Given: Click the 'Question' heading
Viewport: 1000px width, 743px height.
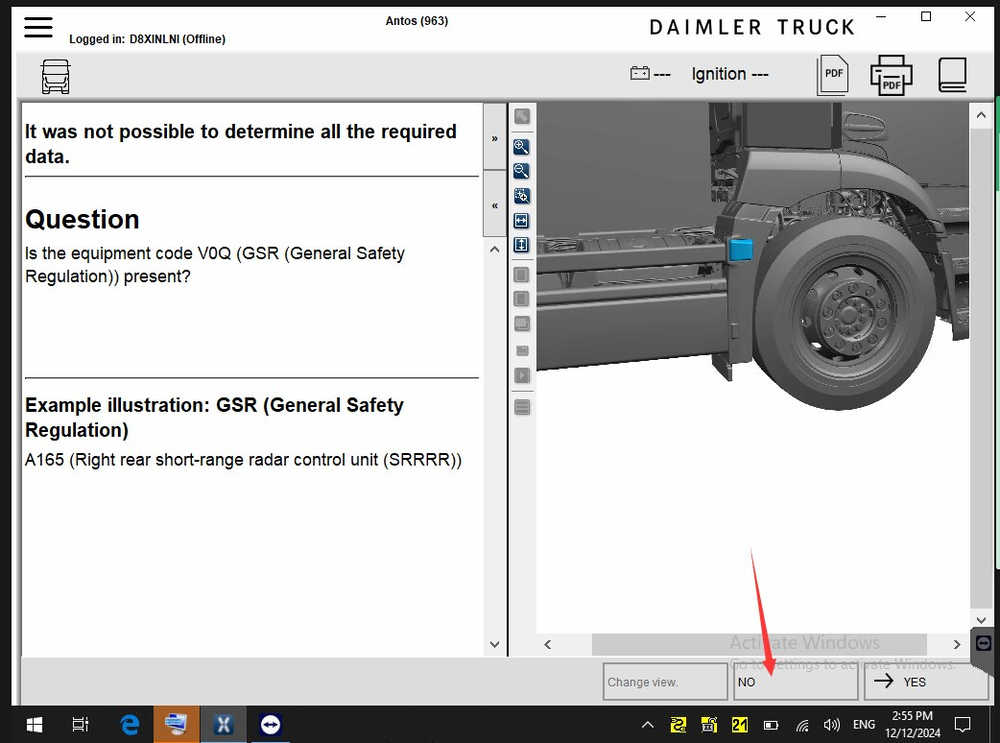Looking at the screenshot, I should (82, 219).
